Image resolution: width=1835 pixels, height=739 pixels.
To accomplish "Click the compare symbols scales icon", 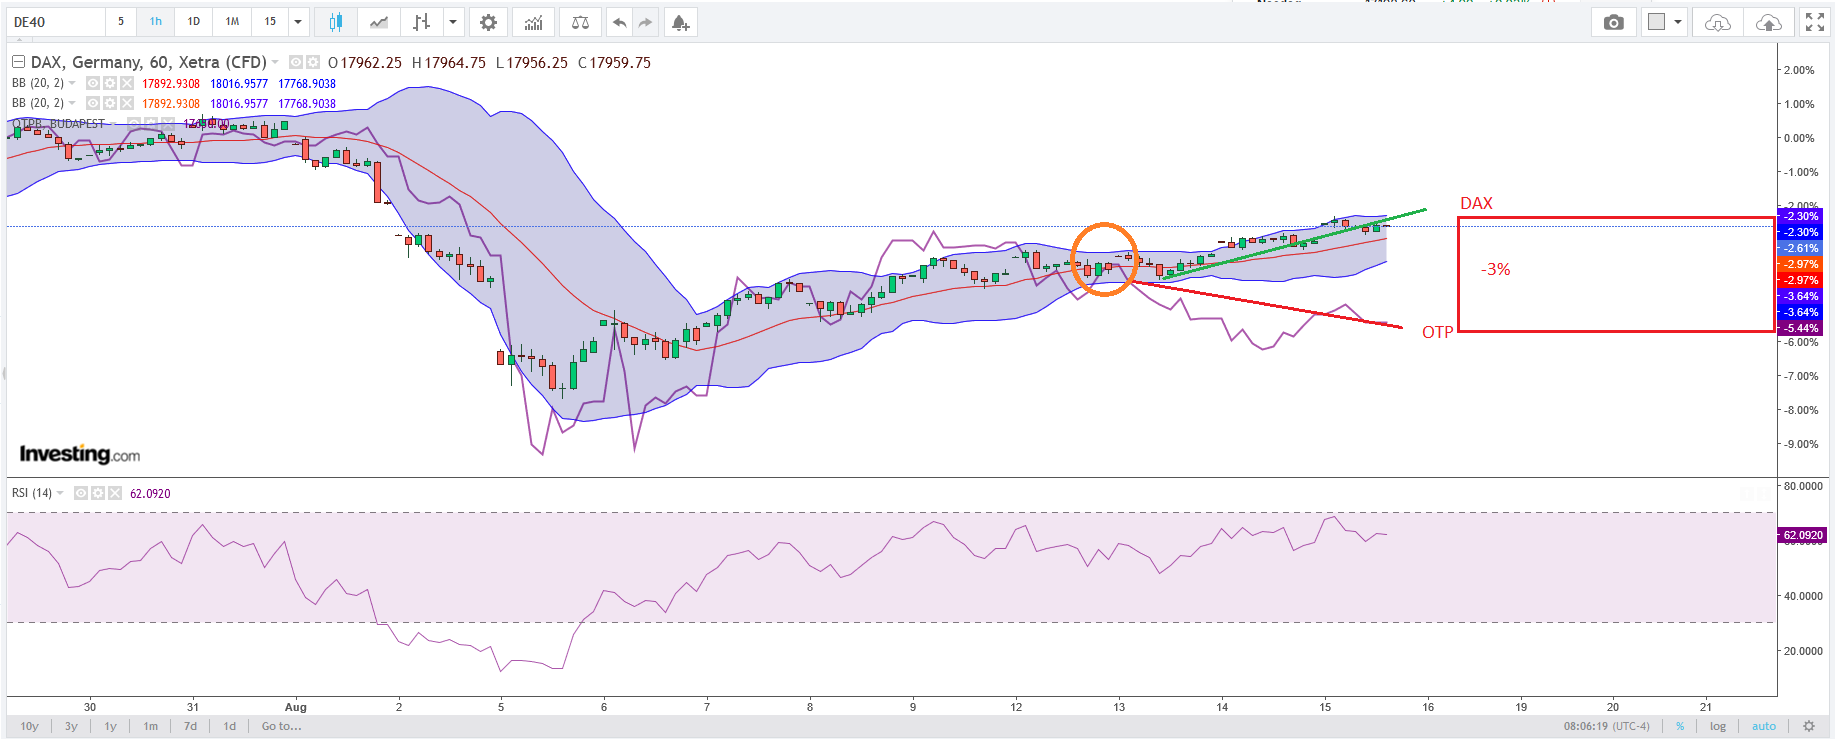I will 580,22.
